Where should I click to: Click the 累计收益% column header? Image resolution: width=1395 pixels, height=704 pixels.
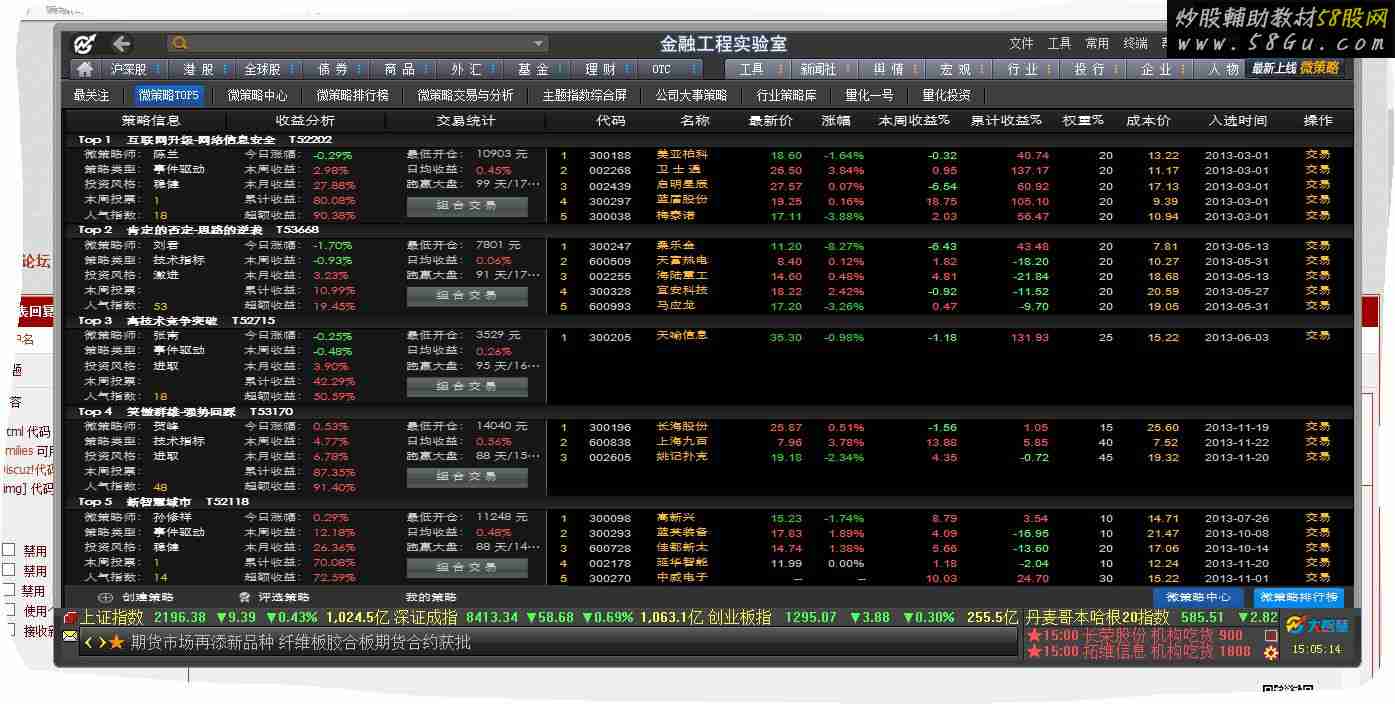point(1006,120)
